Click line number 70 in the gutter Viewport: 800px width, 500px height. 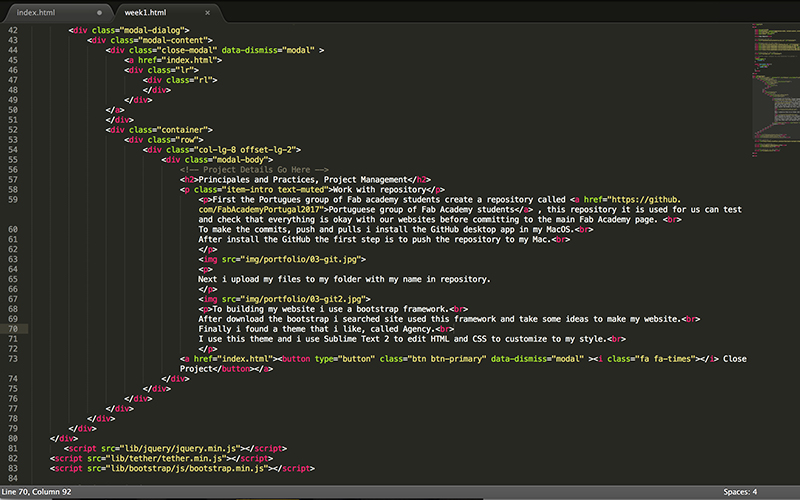coord(13,329)
